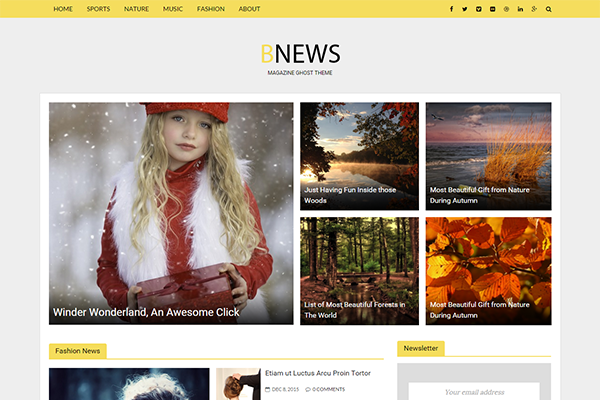
Task: Open the About page
Action: tap(249, 9)
